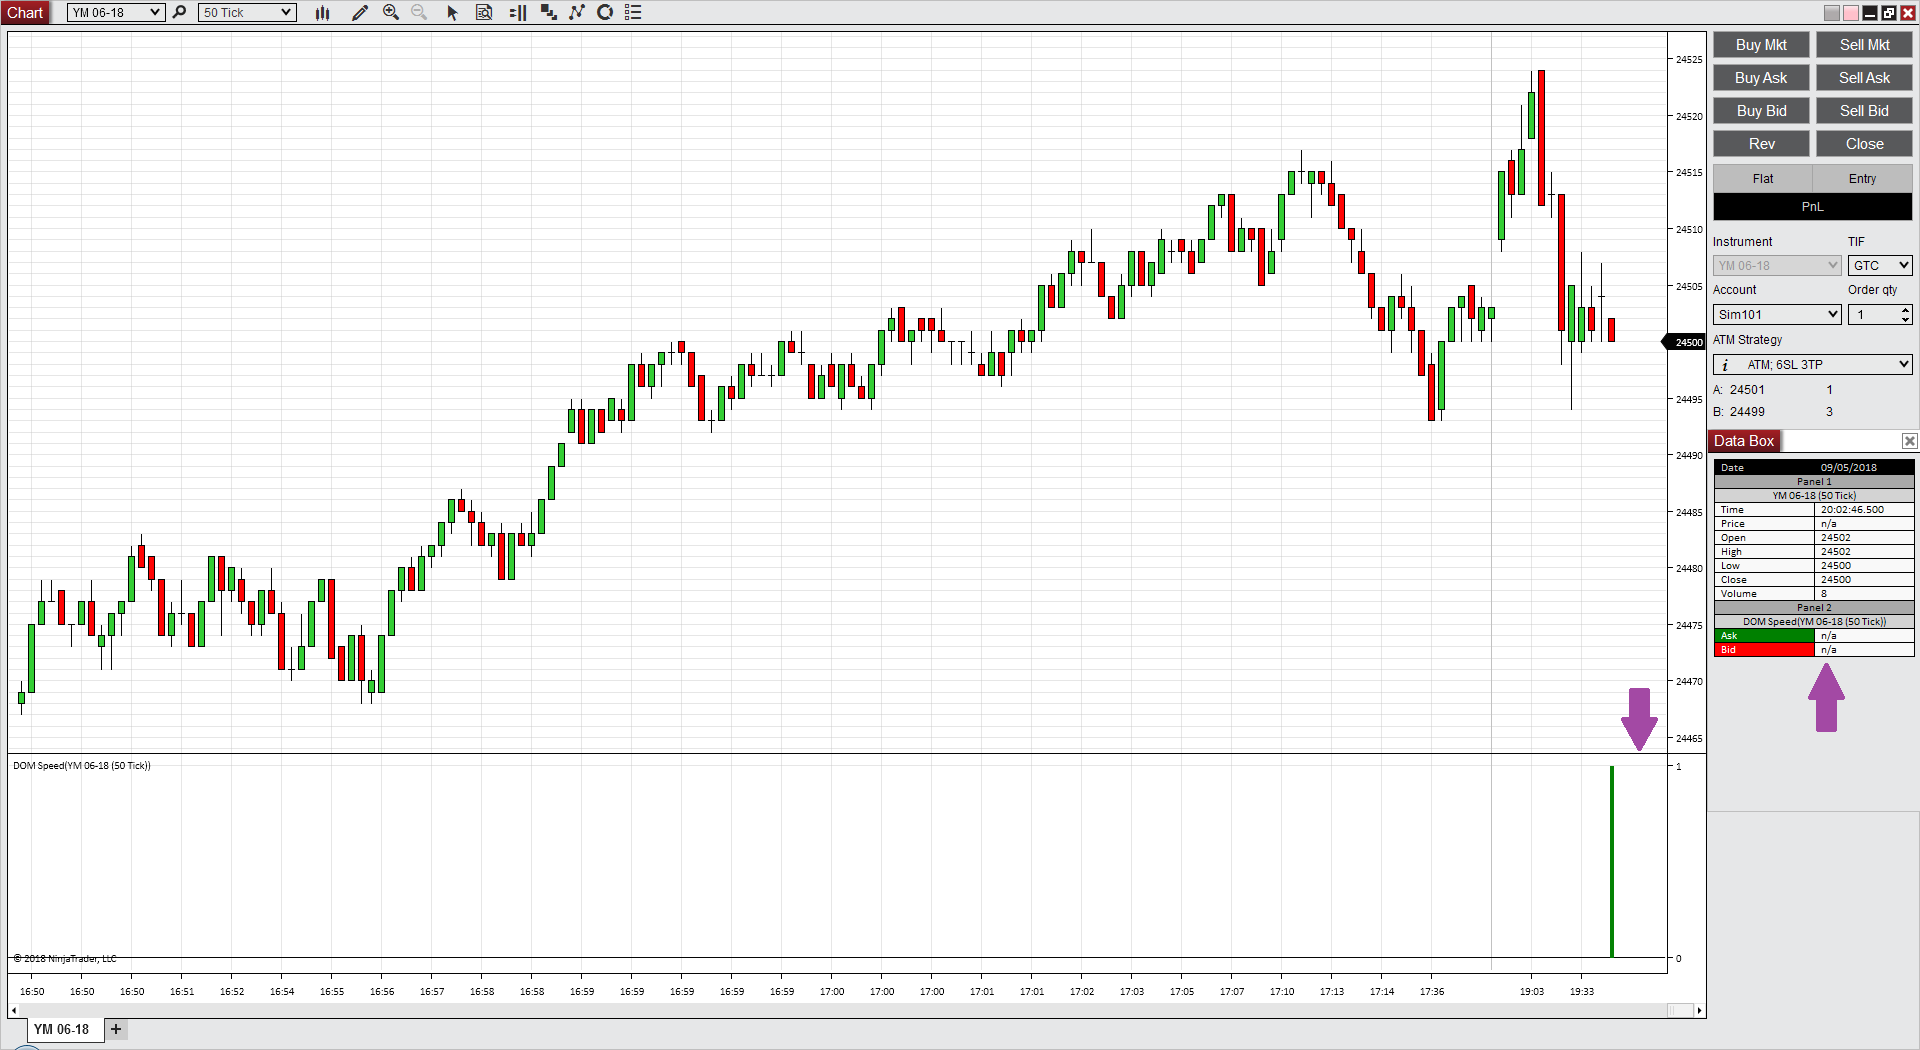Open the Indicators icon in toolbar
The width and height of the screenshot is (1920, 1050).
[x=548, y=12]
